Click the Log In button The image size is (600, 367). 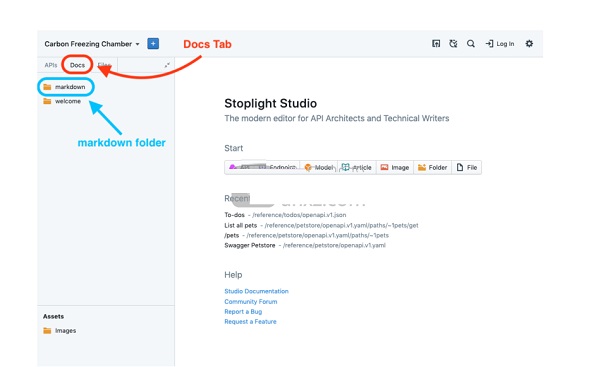(x=500, y=44)
